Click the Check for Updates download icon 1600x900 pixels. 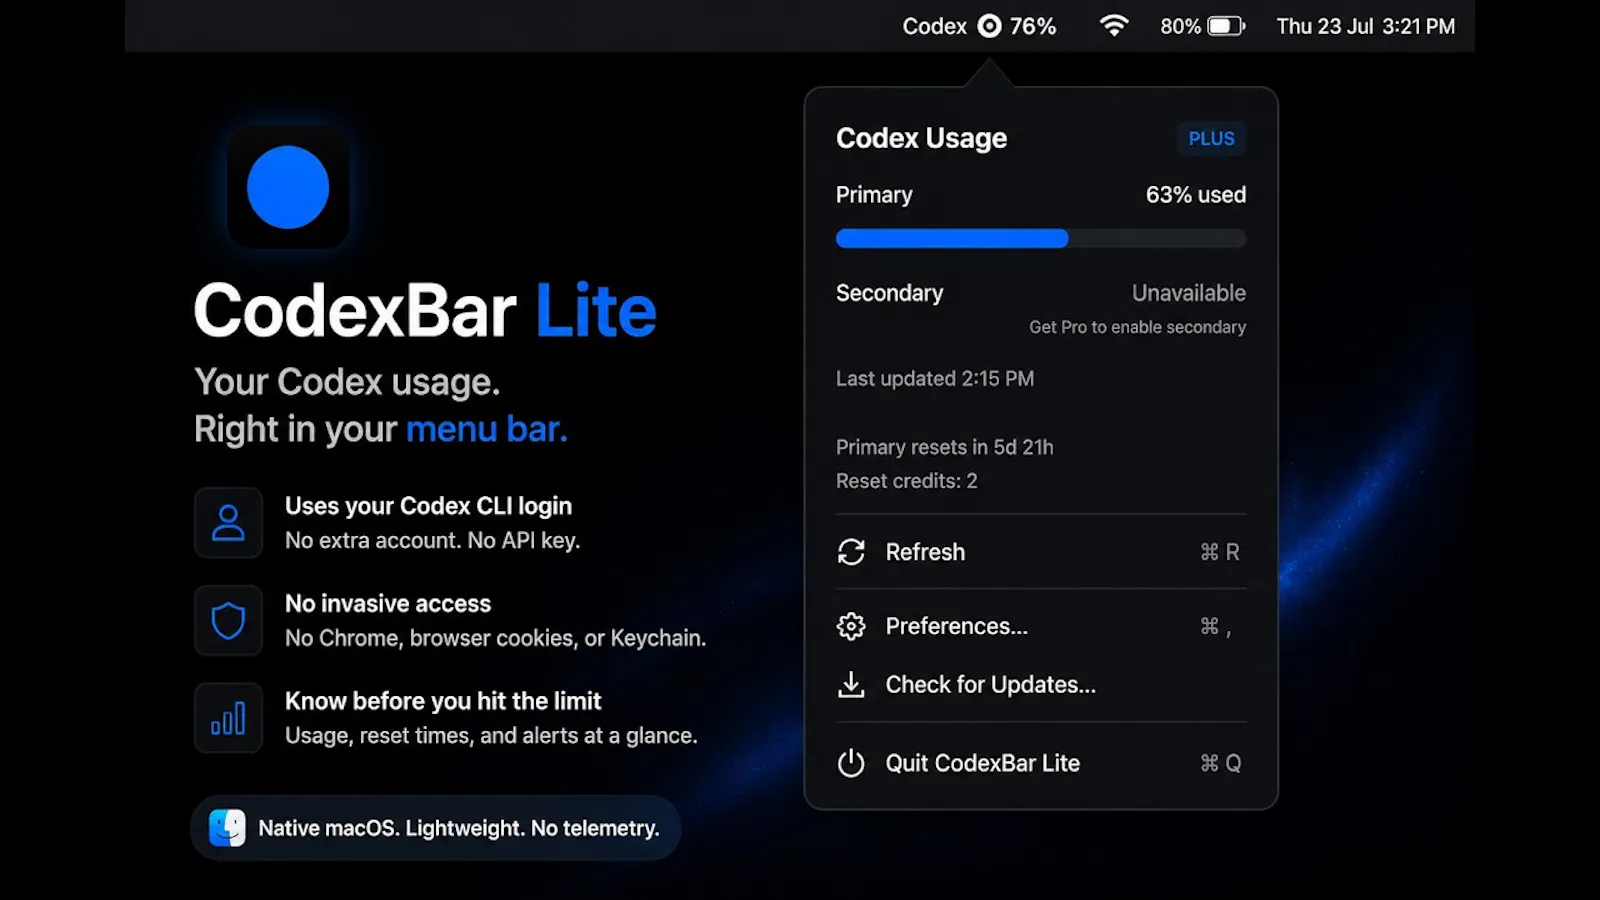pos(851,685)
